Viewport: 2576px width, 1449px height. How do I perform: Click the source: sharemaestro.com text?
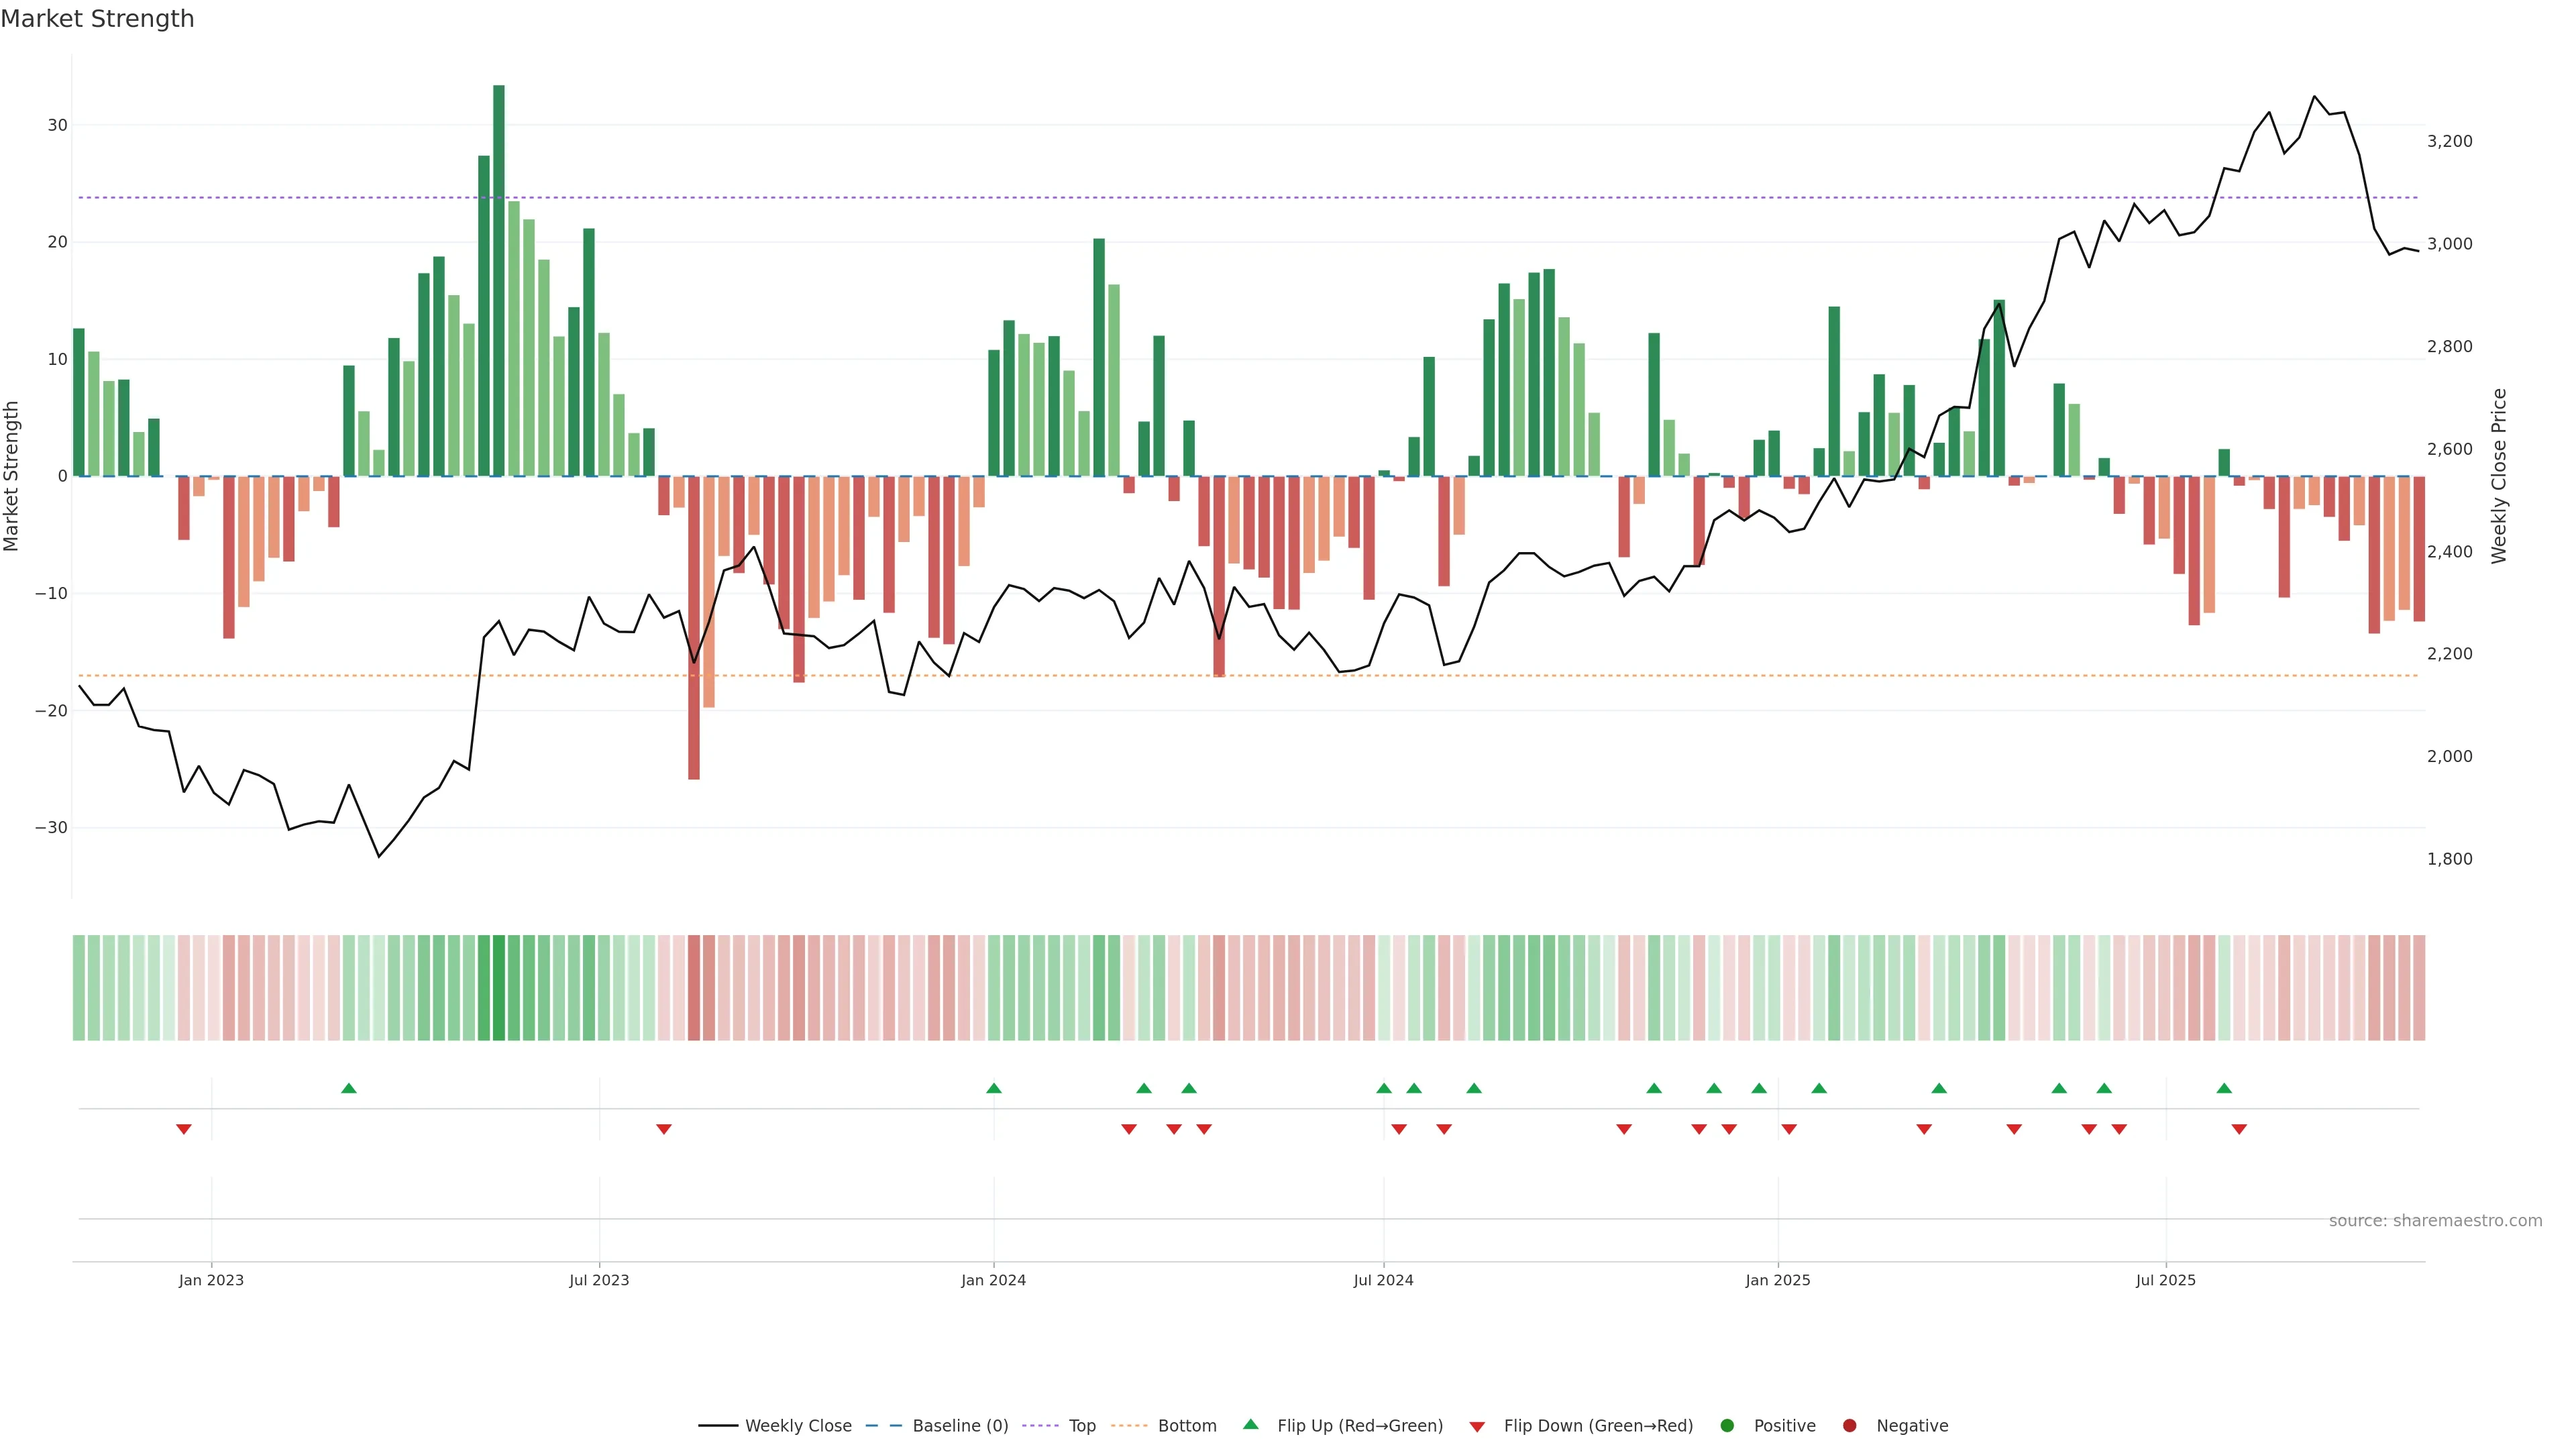coord(2435,1221)
